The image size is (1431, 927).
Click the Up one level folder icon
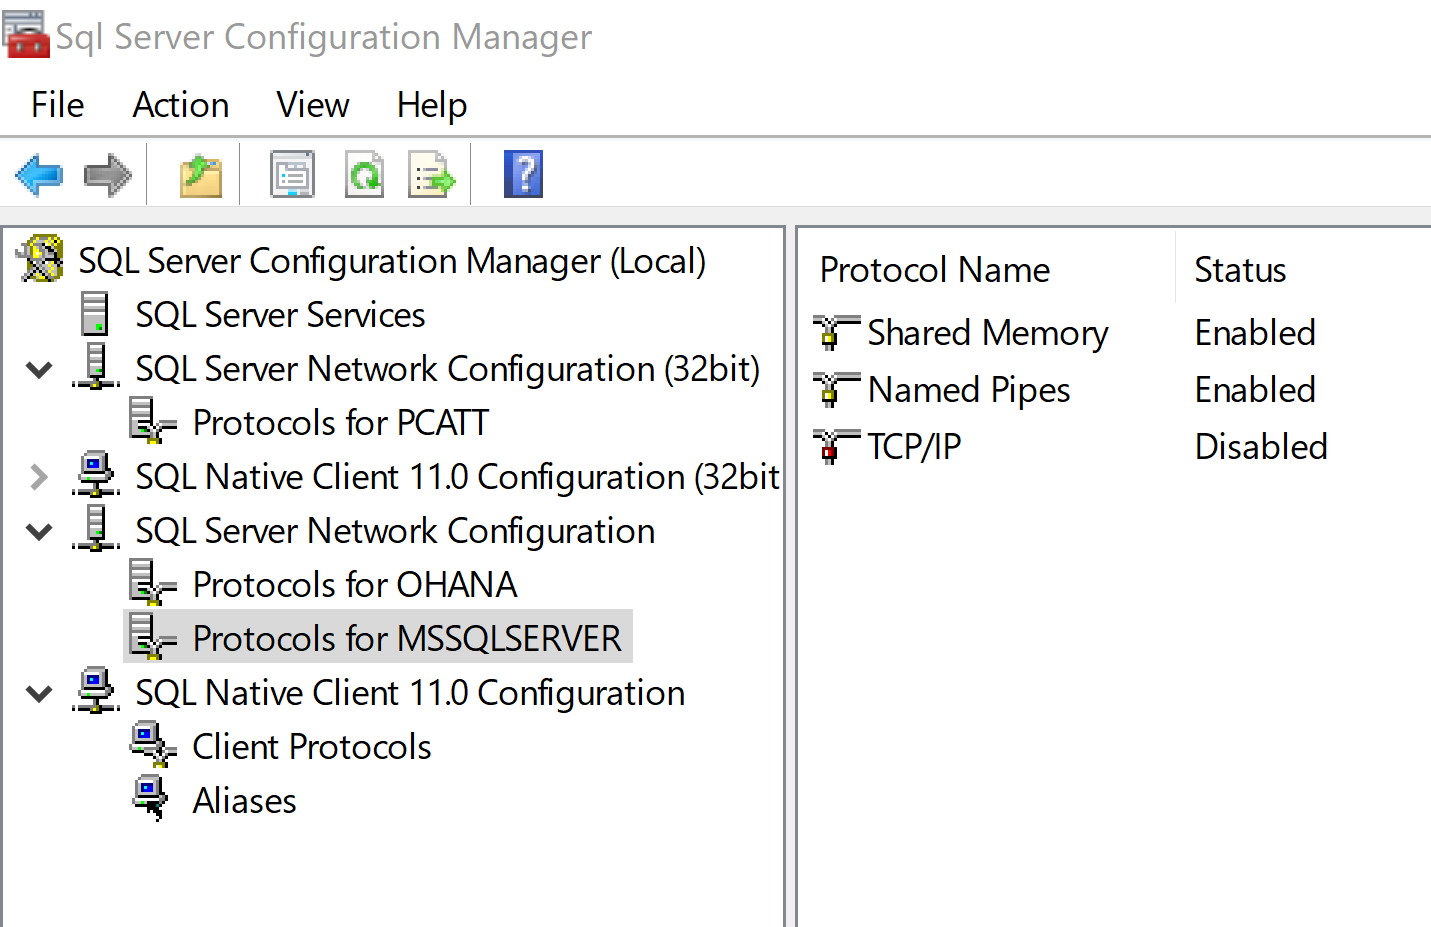click(199, 173)
